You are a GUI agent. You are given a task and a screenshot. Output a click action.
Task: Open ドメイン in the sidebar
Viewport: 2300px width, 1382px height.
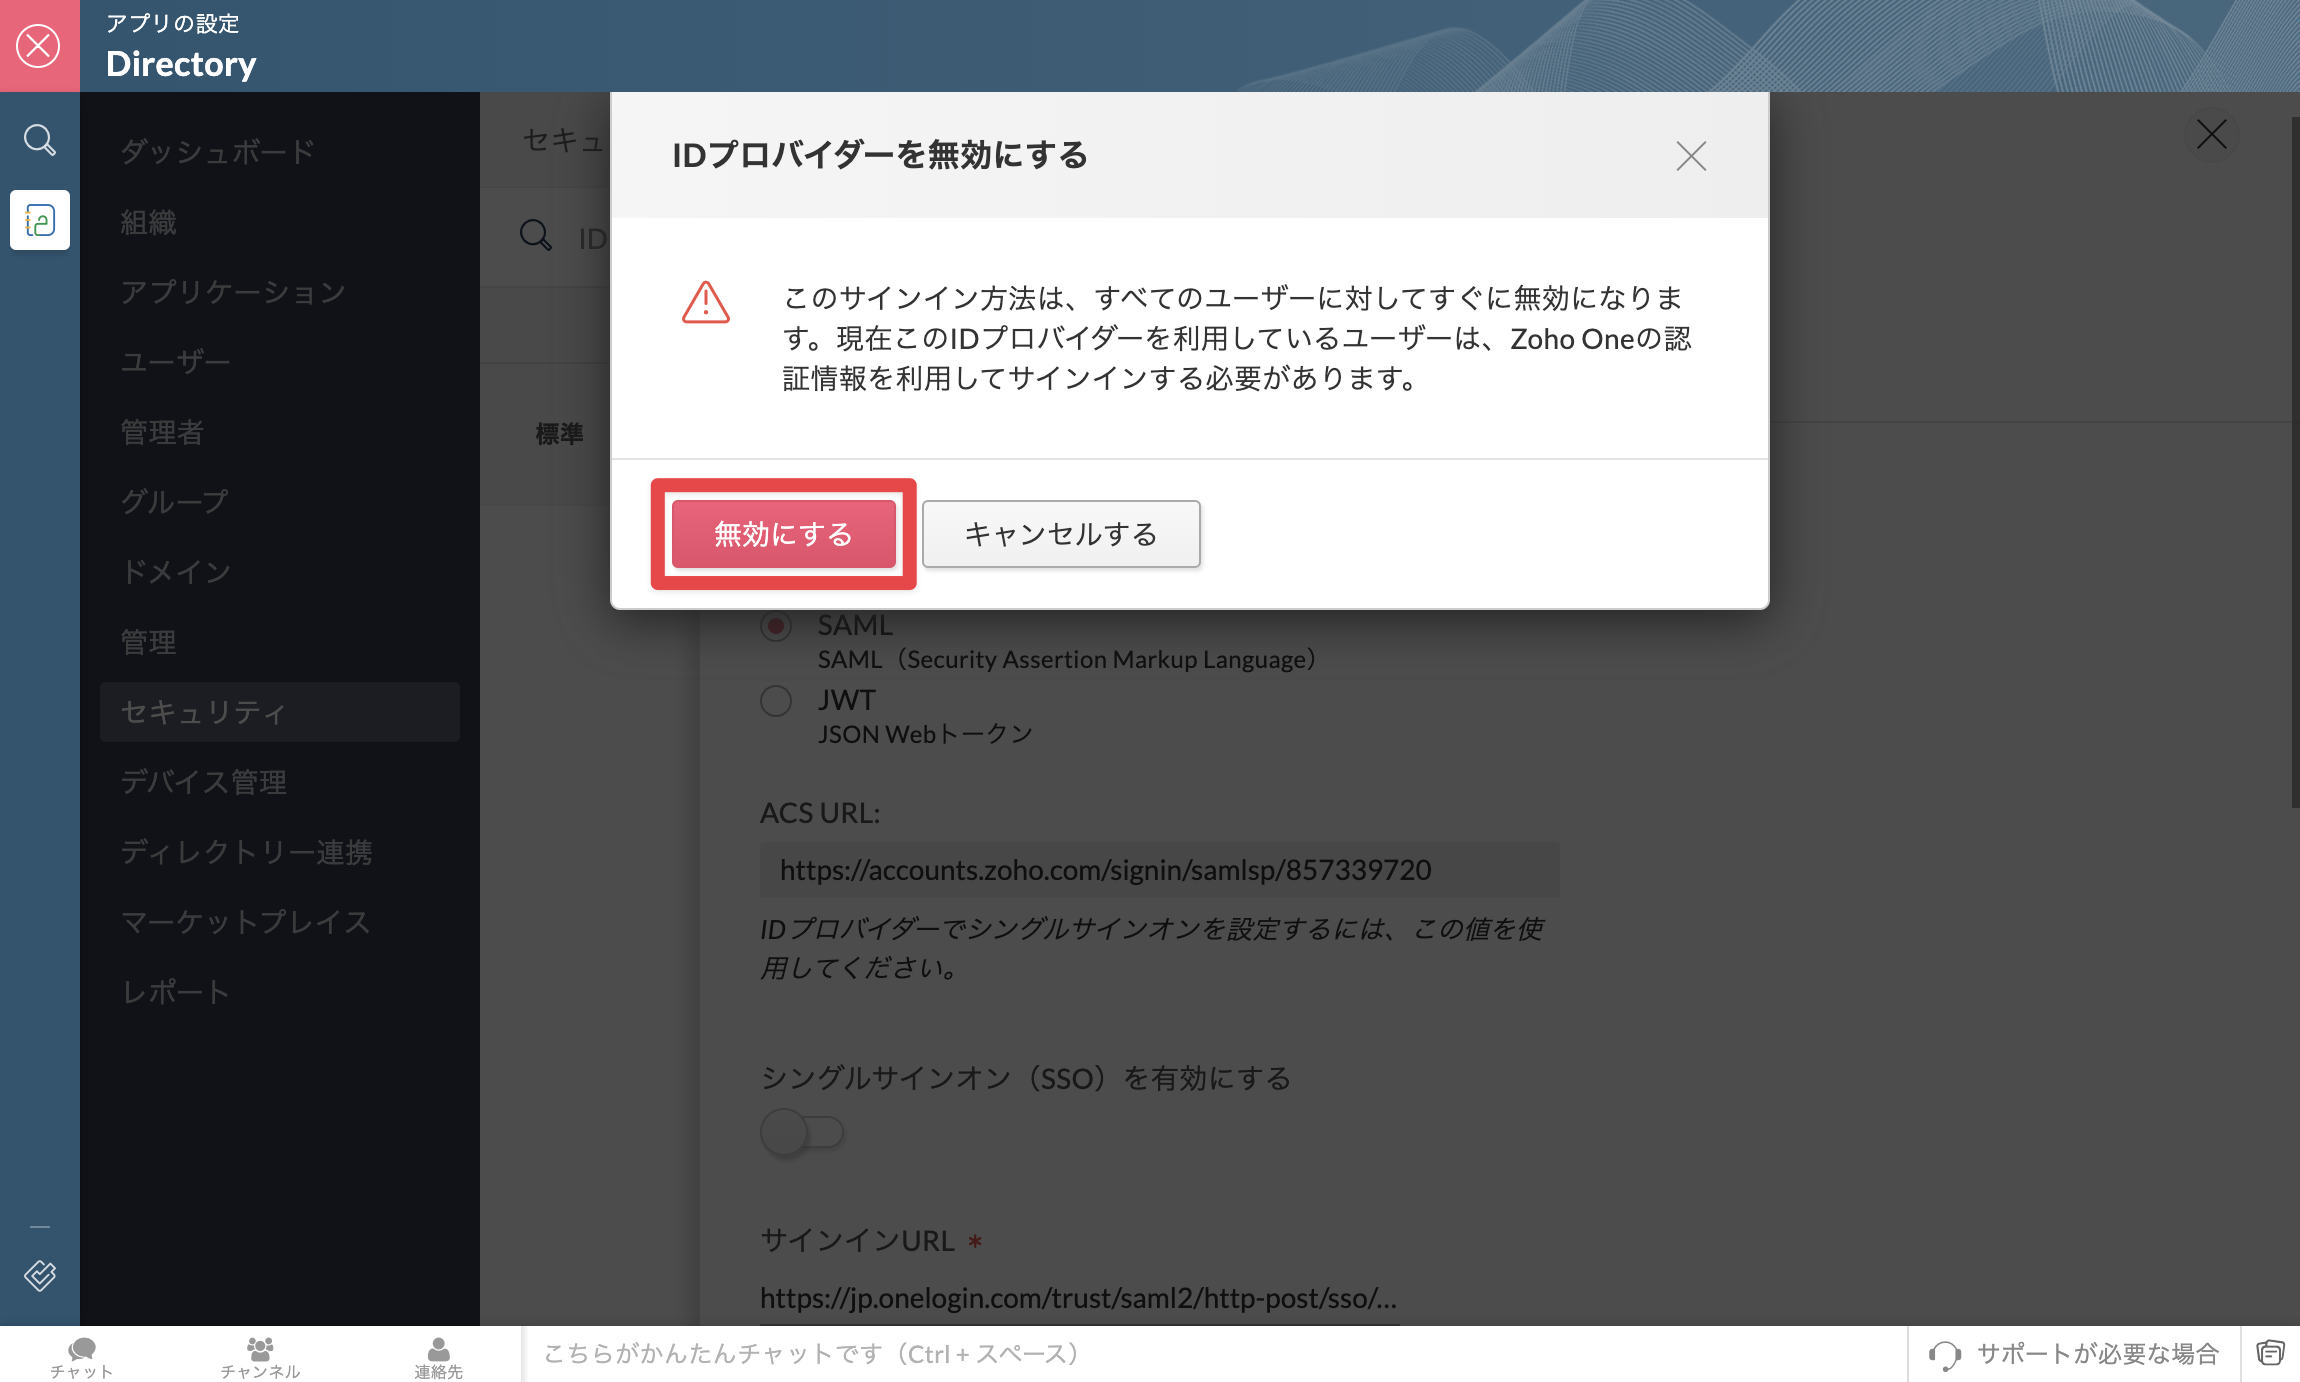[x=176, y=572]
